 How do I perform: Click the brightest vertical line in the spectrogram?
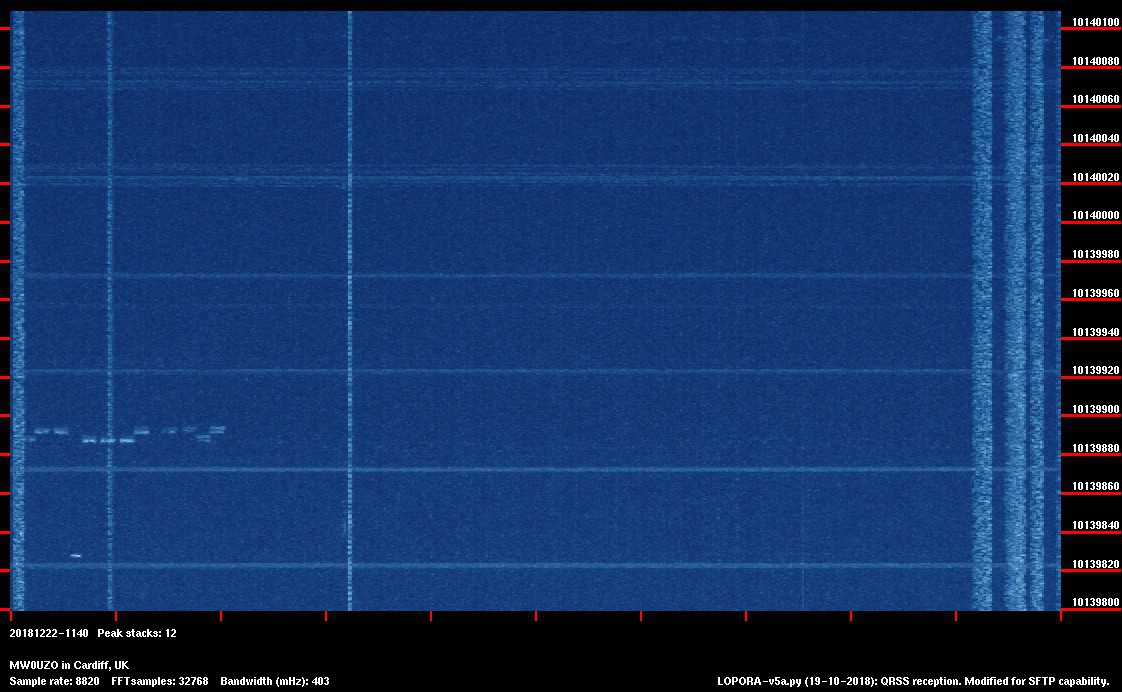[x=349, y=300]
